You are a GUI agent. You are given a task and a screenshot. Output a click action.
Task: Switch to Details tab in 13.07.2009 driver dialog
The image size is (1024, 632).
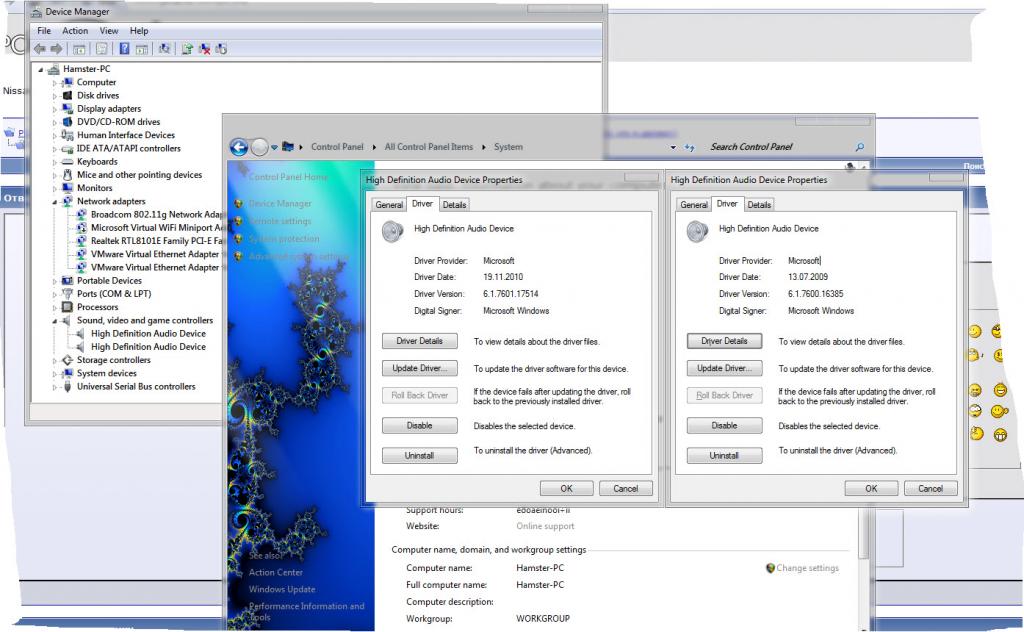(759, 205)
